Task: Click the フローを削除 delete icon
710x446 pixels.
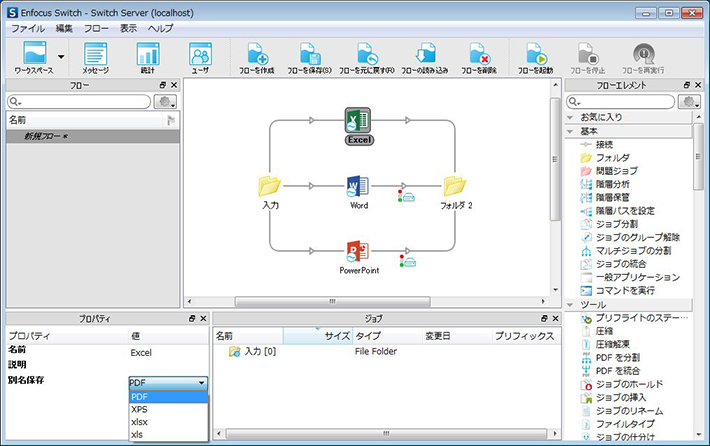Action: 479,58
